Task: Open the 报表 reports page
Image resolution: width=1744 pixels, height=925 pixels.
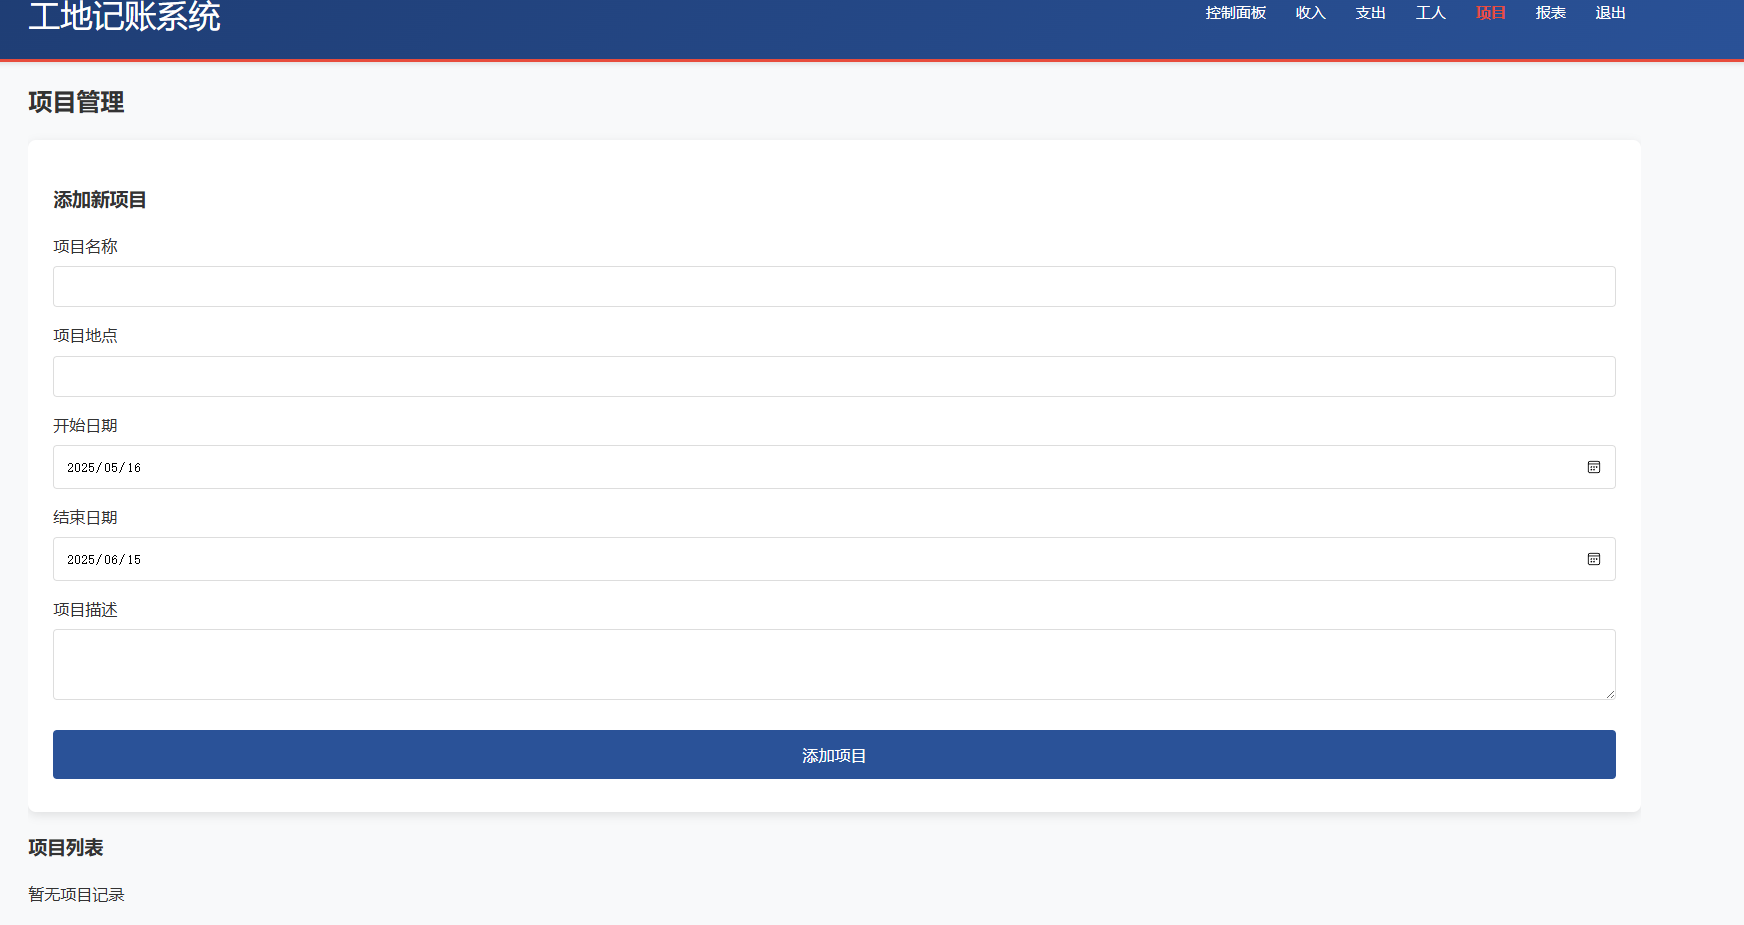Action: pyautogui.click(x=1550, y=13)
